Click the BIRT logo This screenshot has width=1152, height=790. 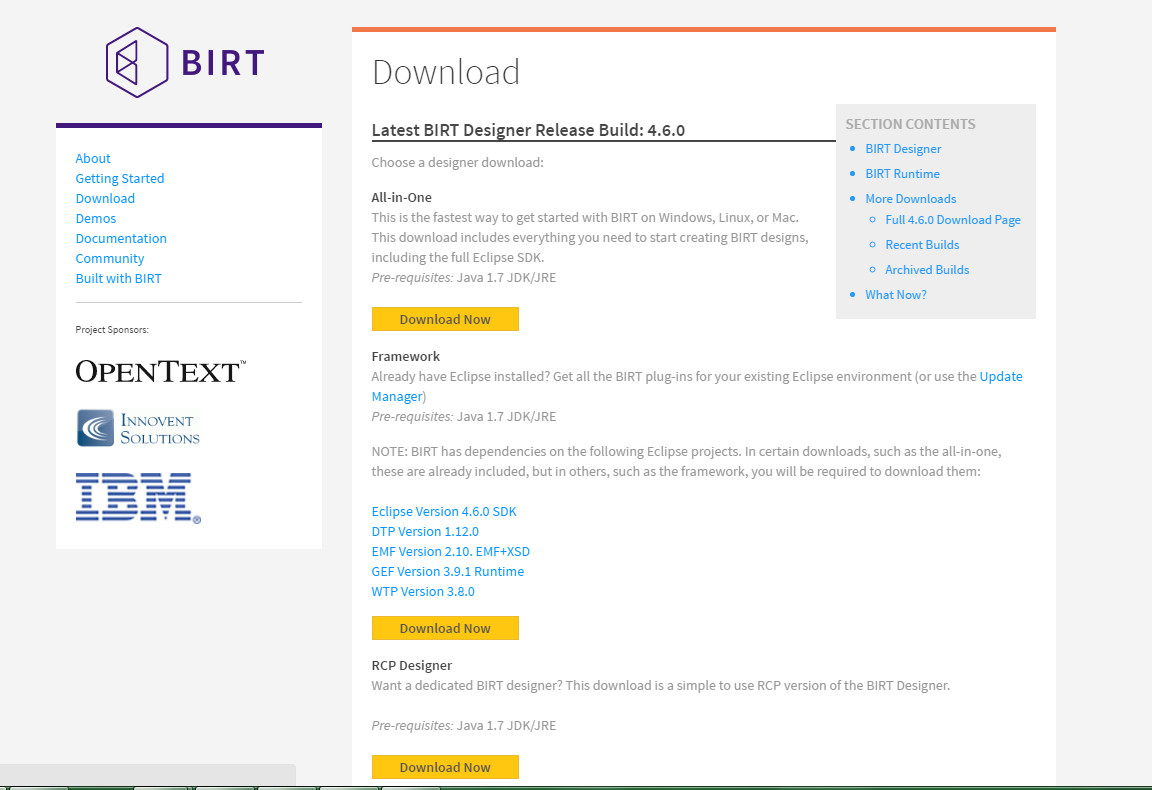[183, 62]
